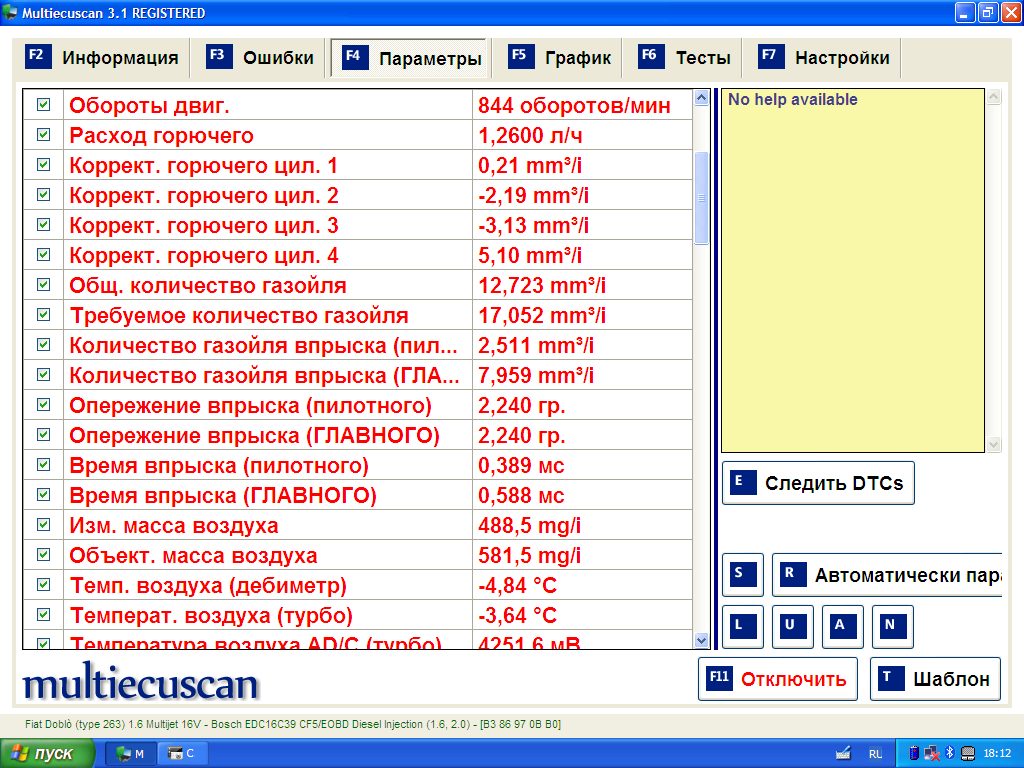Uncheck the Обороты двиг. parameter

pyautogui.click(x=43, y=105)
